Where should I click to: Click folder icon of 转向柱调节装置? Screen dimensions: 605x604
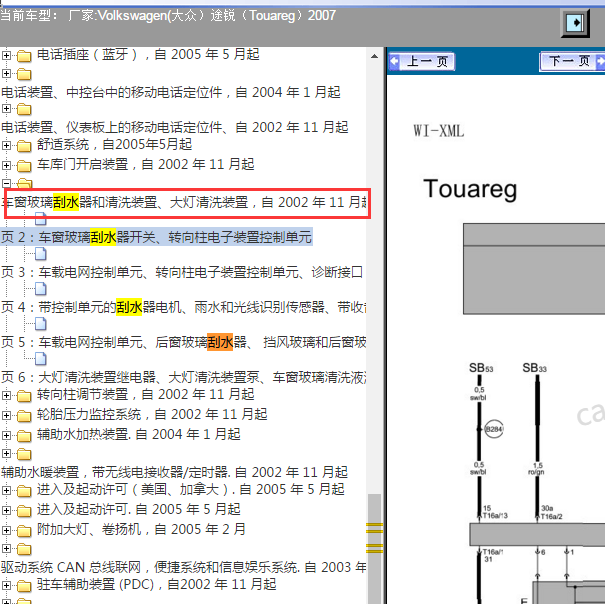(x=24, y=396)
